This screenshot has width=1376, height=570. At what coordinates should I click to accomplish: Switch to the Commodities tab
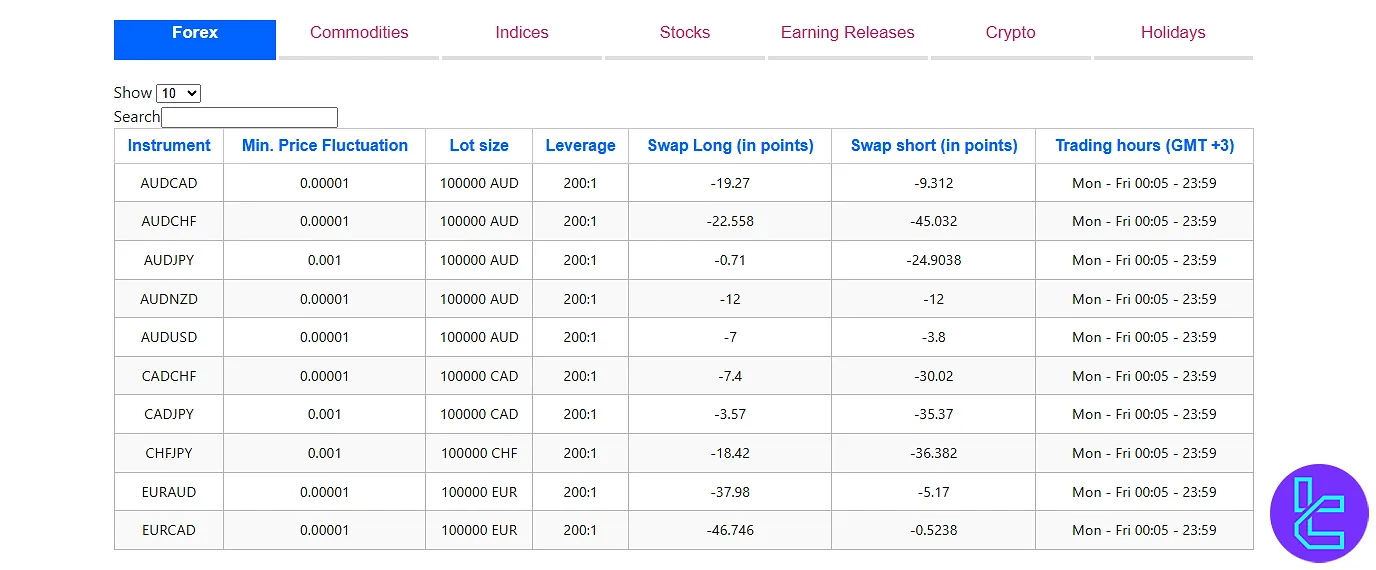359,33
